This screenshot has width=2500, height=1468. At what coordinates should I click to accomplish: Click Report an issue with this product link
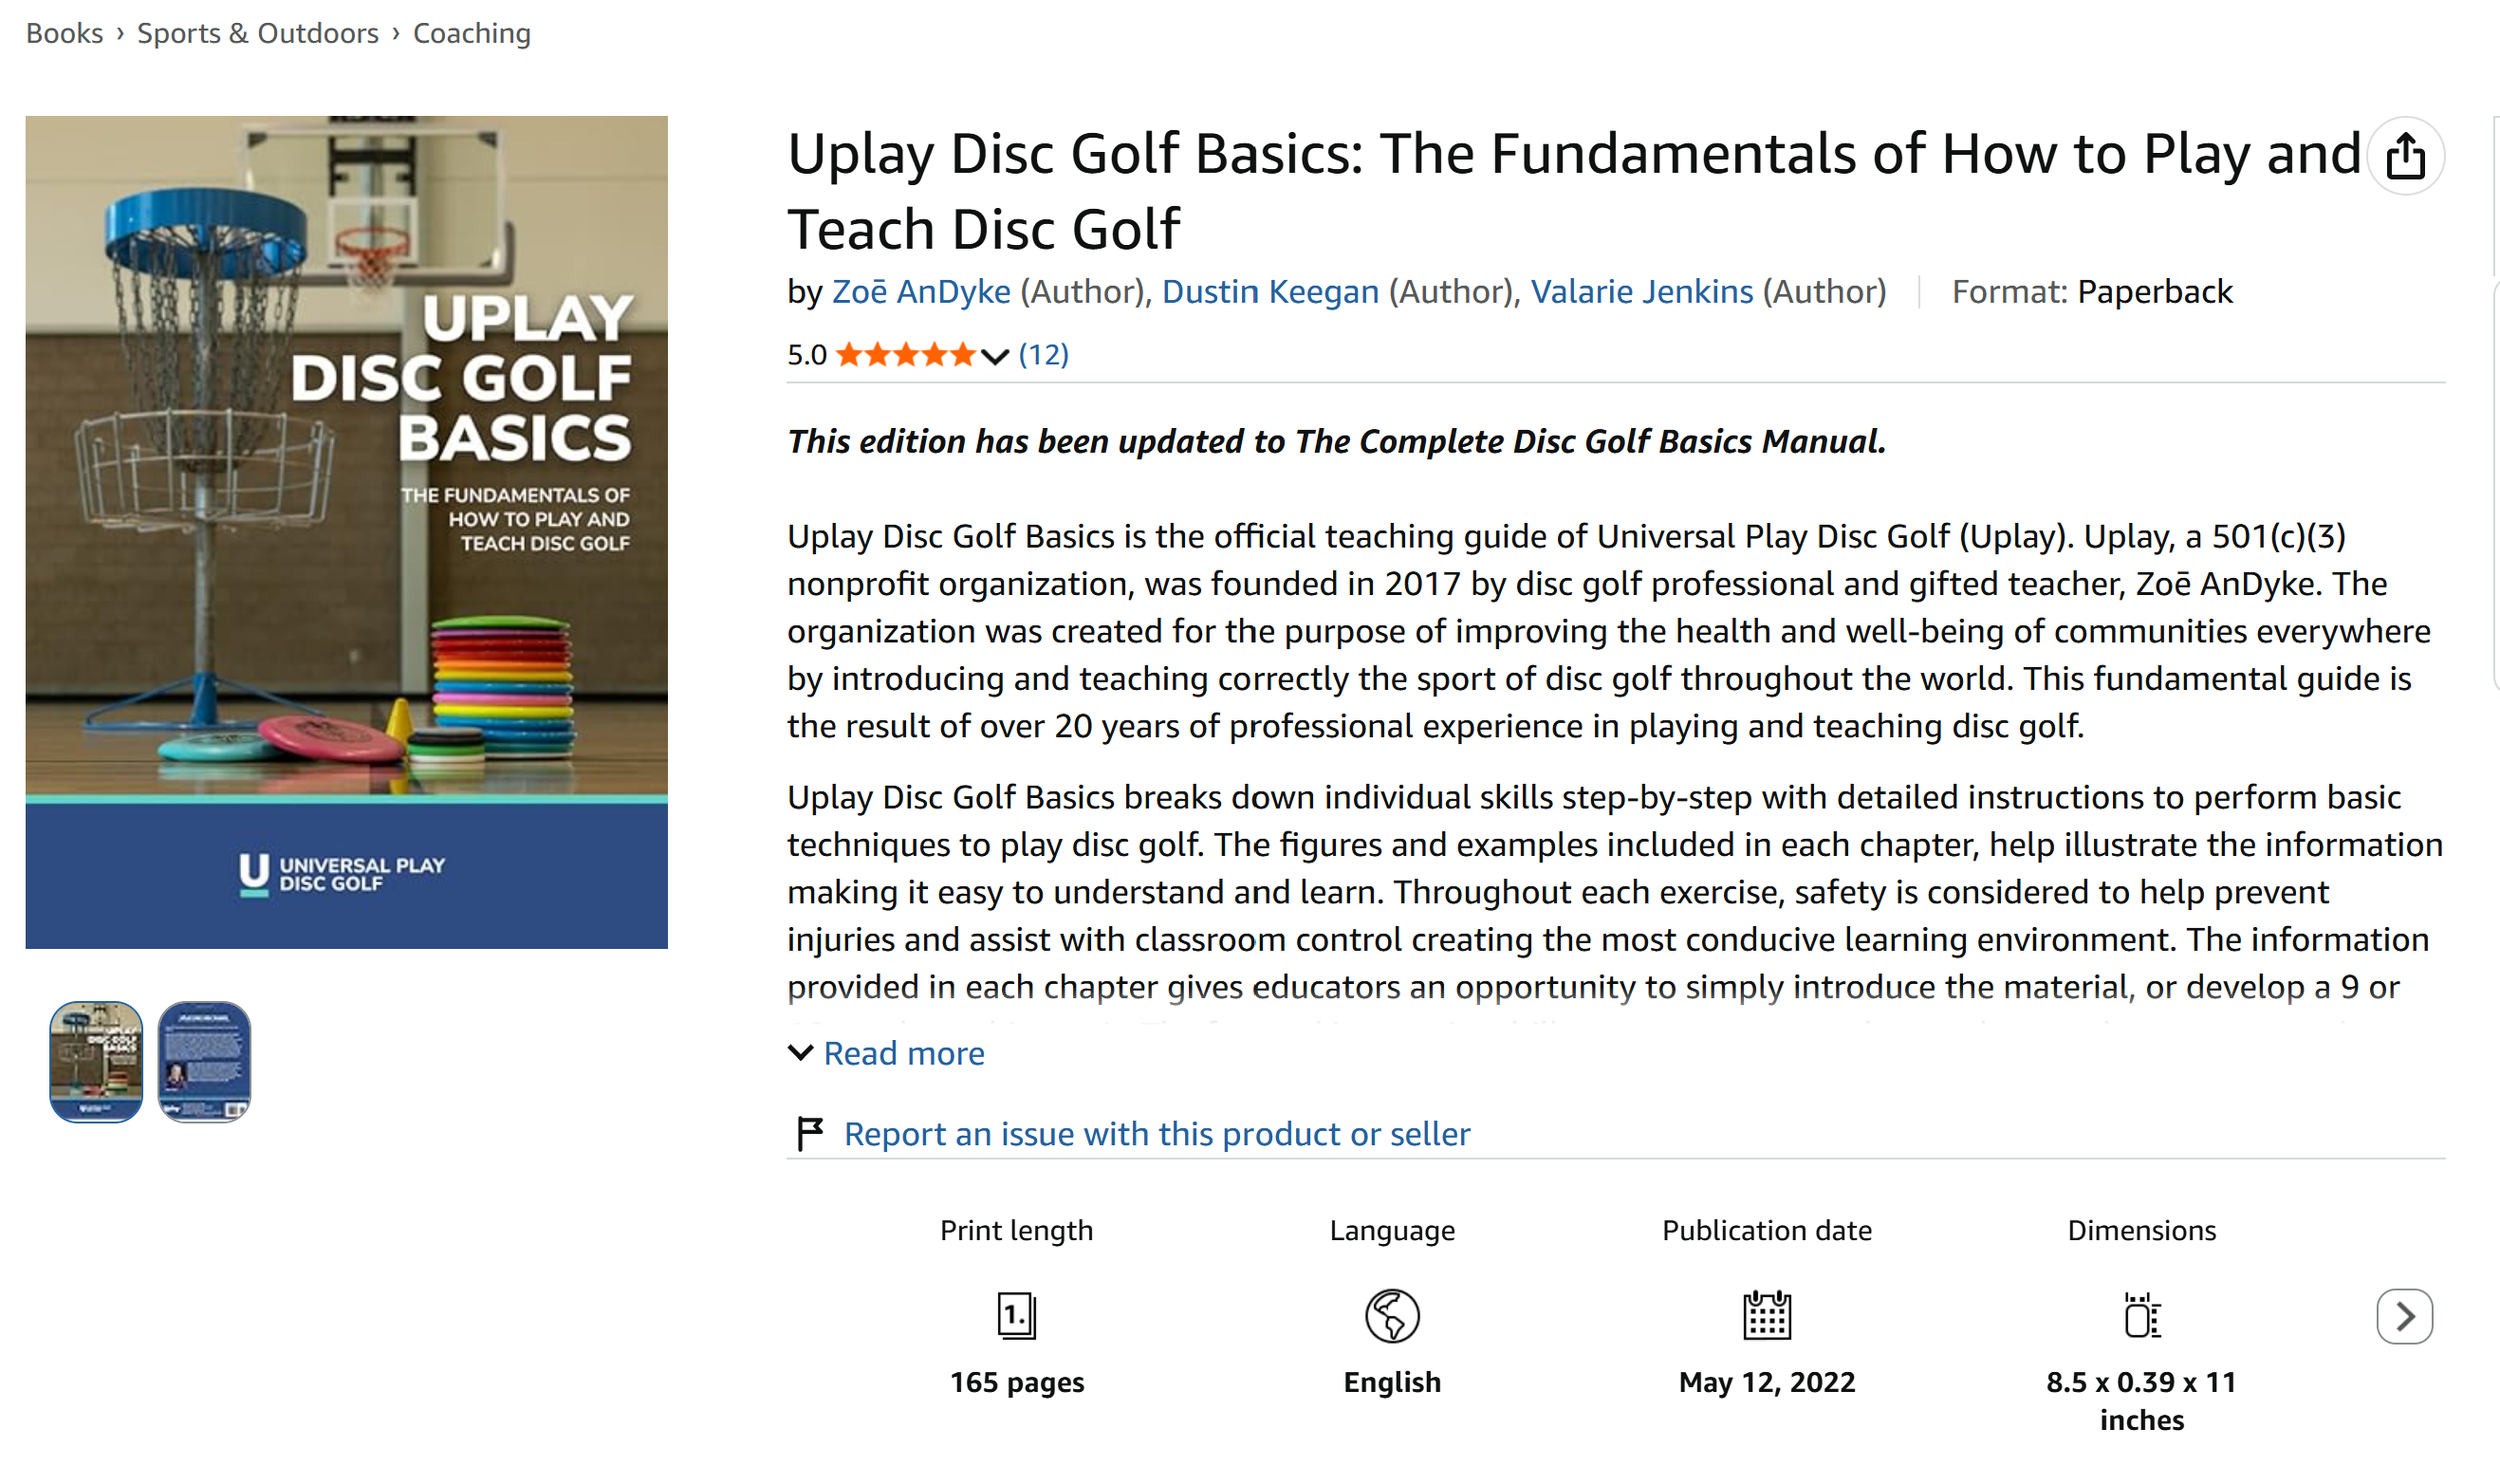click(1157, 1133)
